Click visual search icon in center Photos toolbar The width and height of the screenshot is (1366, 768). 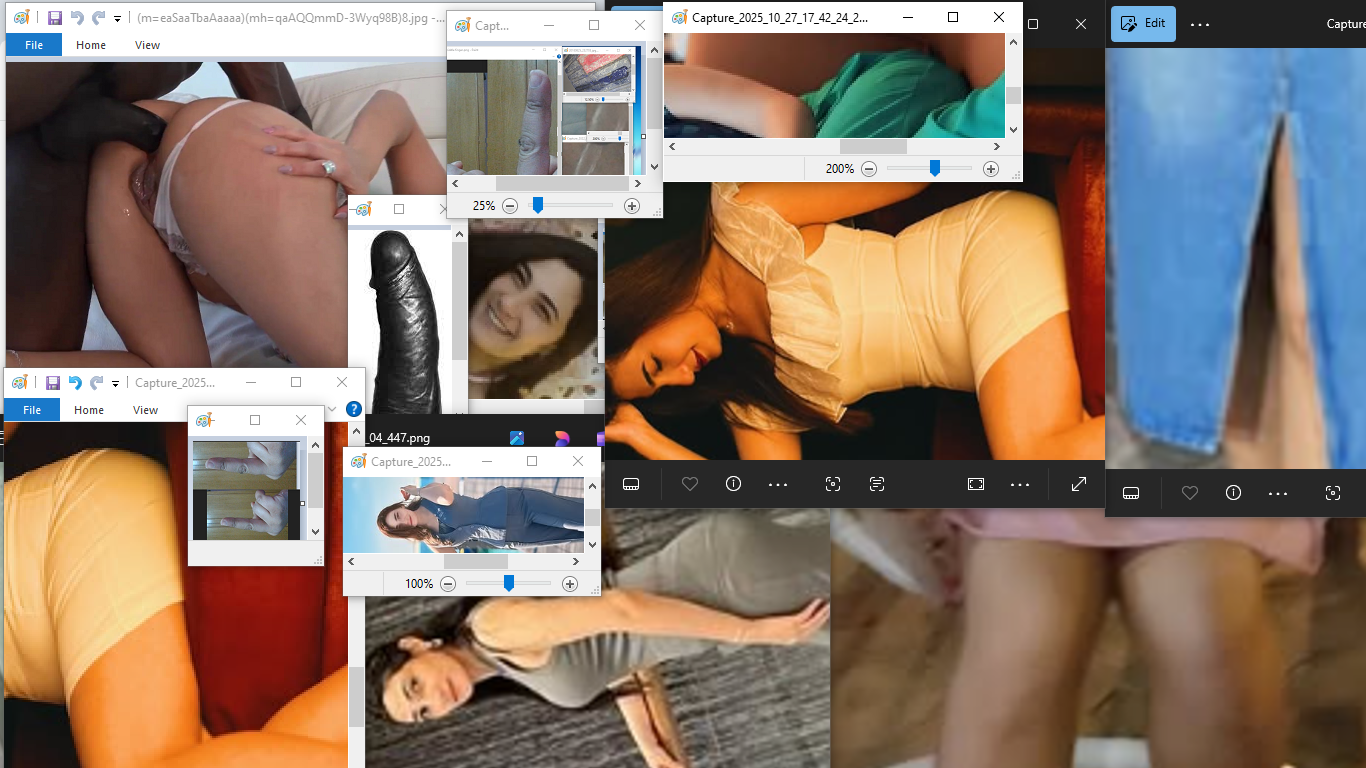pos(832,484)
